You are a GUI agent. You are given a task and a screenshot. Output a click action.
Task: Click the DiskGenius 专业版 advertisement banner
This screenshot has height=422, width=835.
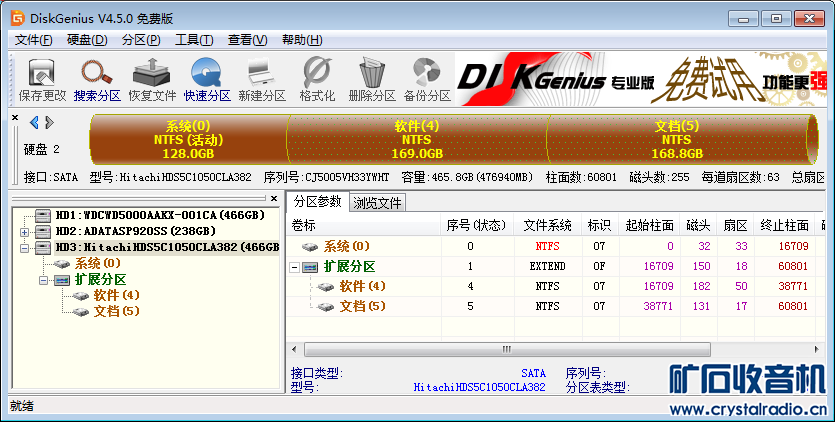(640, 79)
